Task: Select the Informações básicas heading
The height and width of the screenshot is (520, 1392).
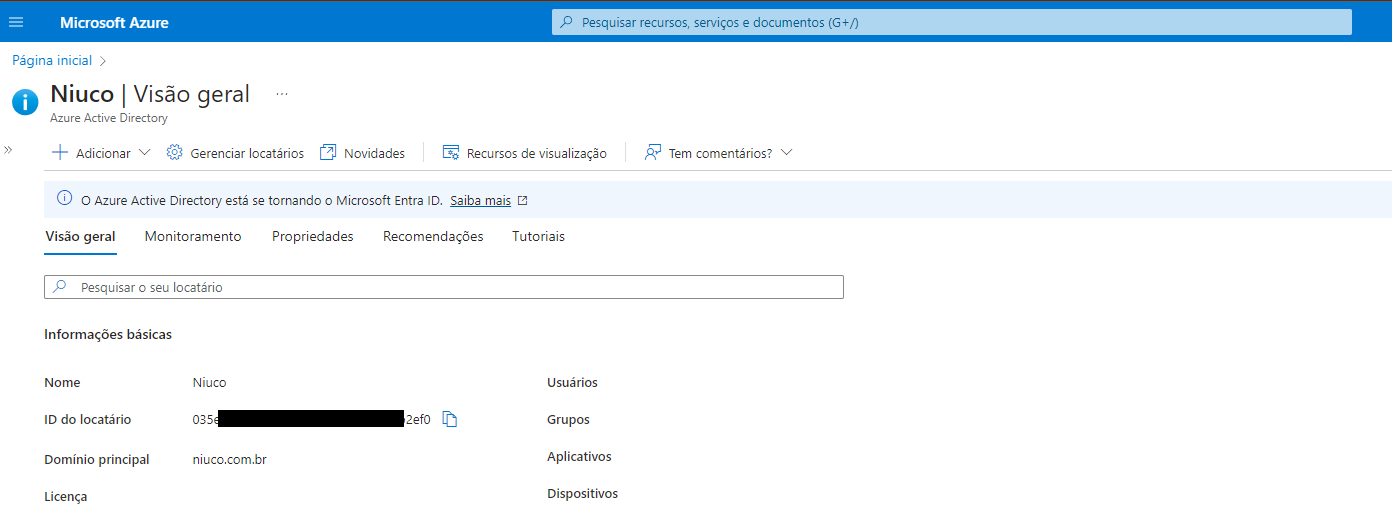Action: [x=108, y=335]
